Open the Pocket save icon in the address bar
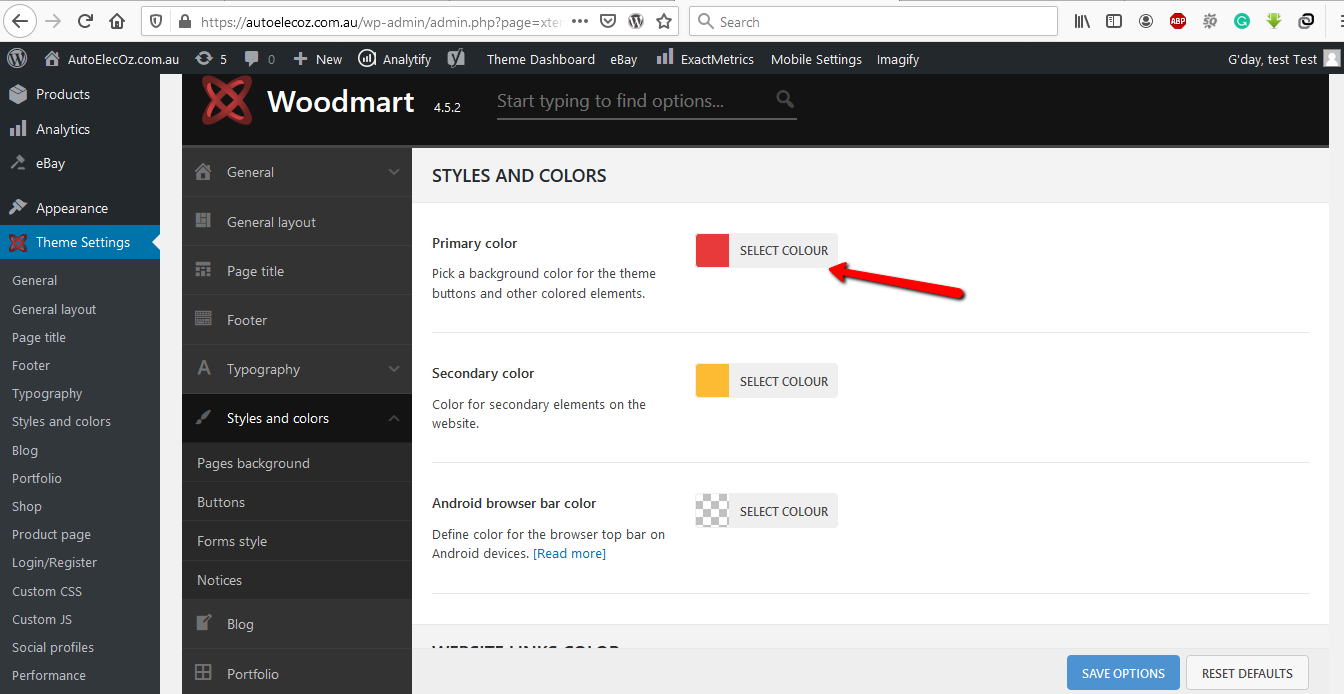 pyautogui.click(x=609, y=21)
